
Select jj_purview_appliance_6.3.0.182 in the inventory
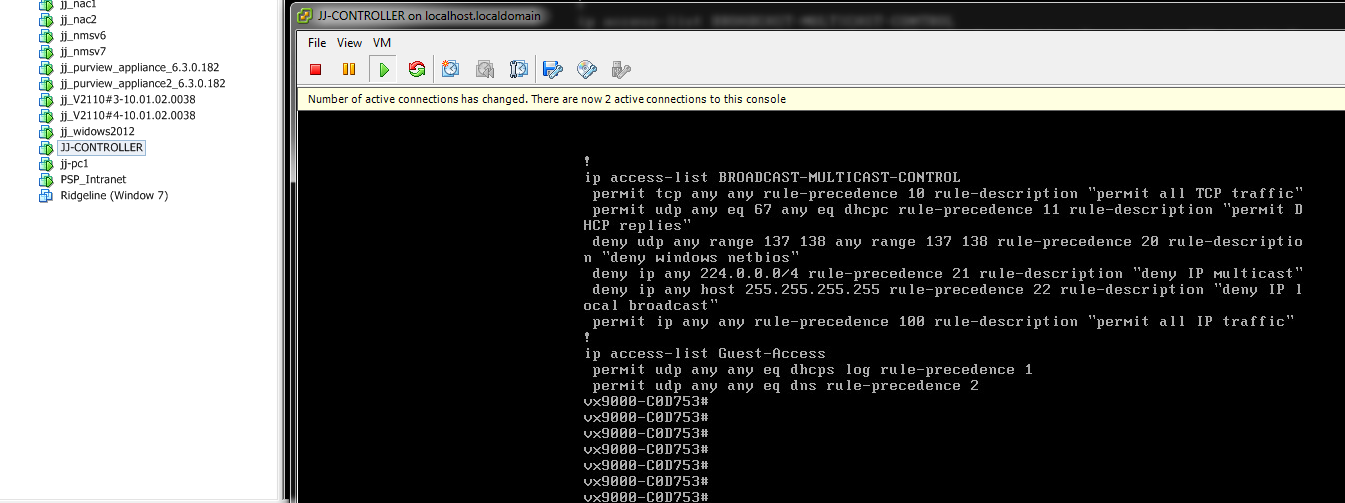(x=139, y=67)
